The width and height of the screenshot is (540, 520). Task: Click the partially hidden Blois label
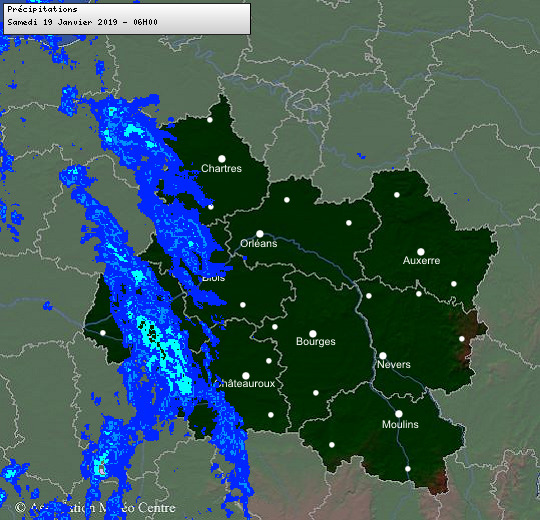214,278
